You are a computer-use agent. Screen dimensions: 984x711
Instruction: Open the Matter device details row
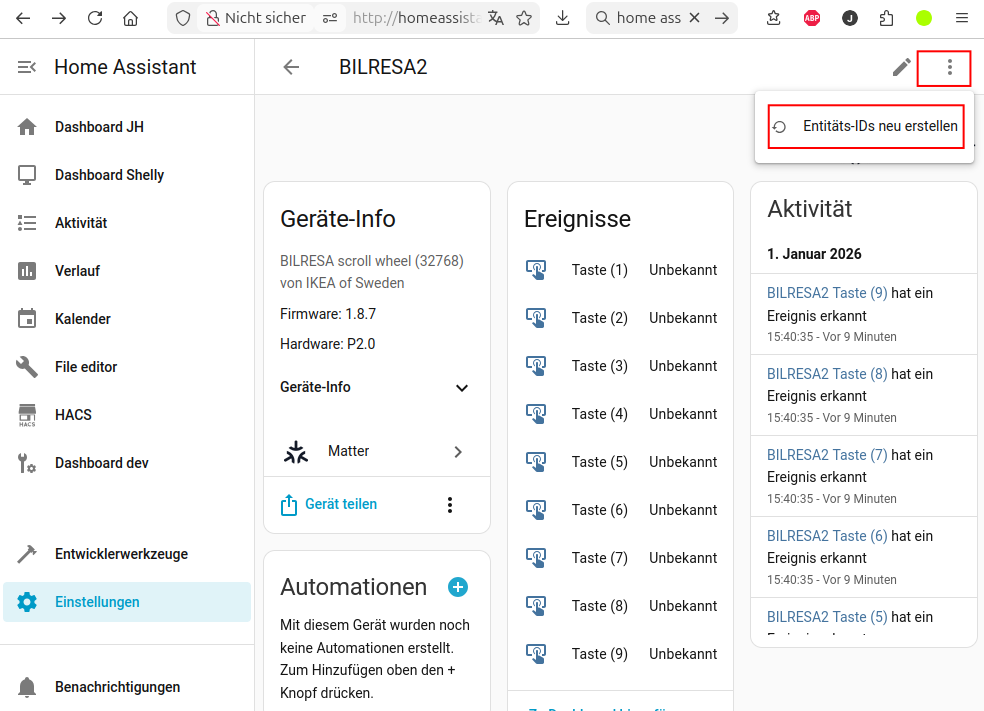pos(376,452)
